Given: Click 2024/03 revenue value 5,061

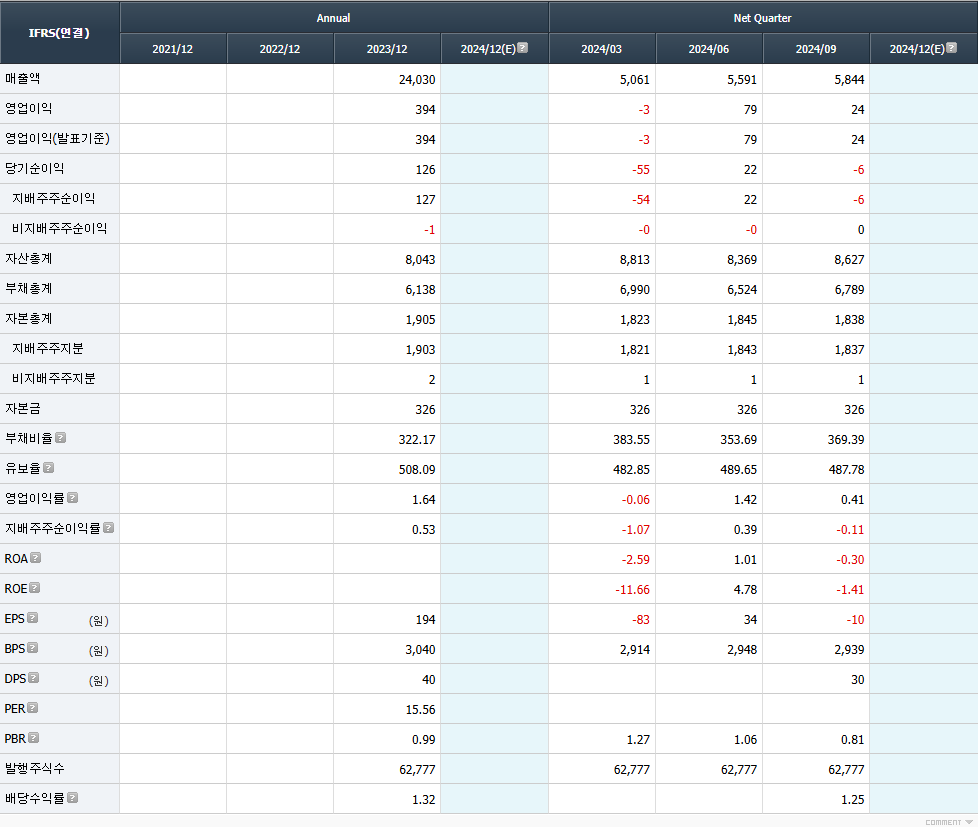Looking at the screenshot, I should 635,80.
